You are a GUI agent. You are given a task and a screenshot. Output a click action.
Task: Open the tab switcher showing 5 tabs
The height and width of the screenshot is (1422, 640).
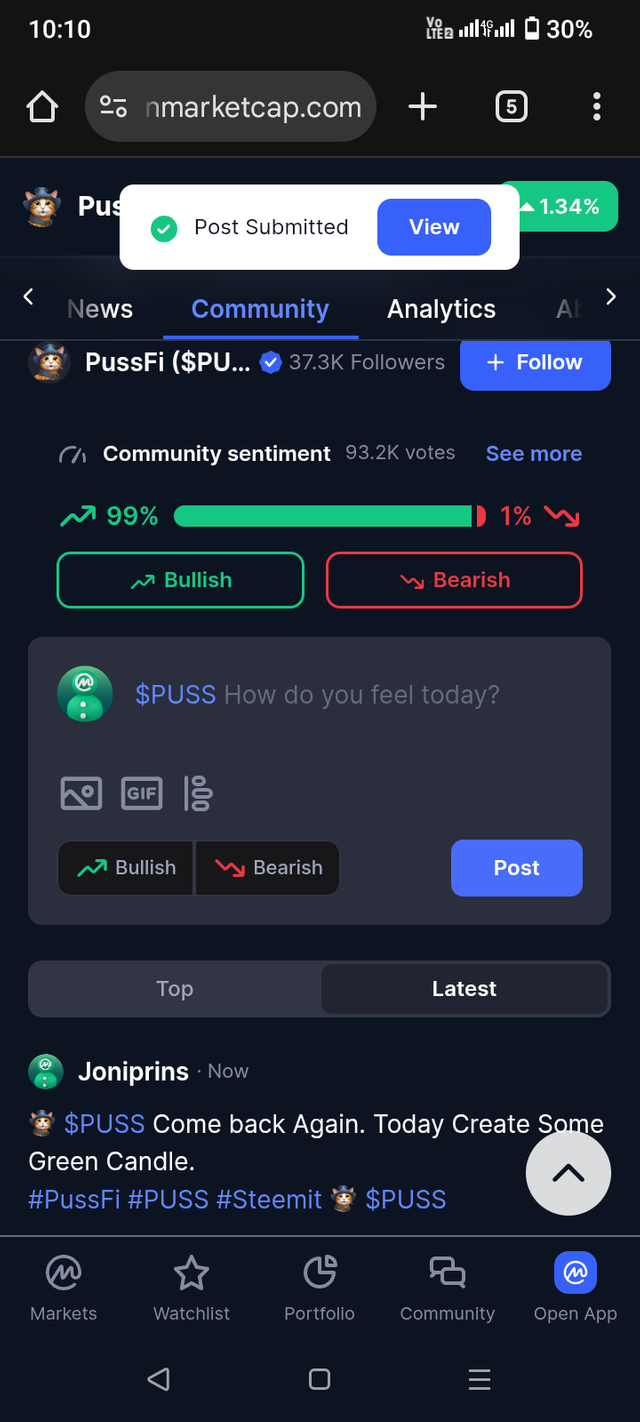click(x=511, y=106)
